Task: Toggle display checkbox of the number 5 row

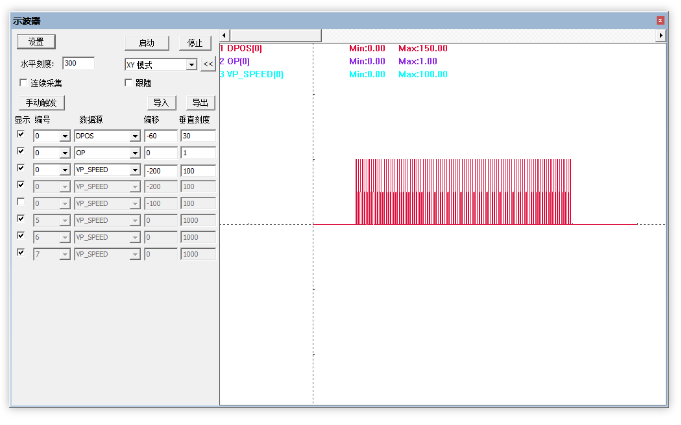Action: 20,219
